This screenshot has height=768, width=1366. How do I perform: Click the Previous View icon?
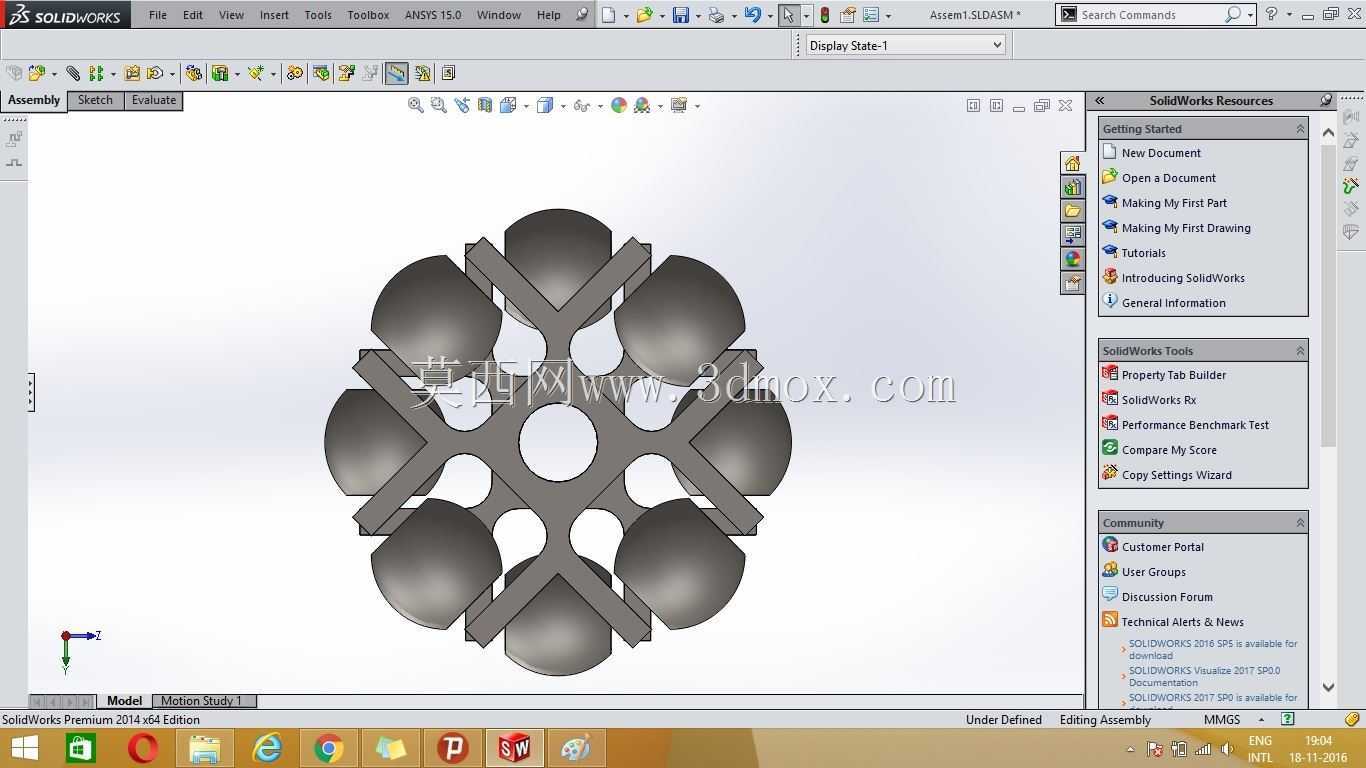(461, 105)
